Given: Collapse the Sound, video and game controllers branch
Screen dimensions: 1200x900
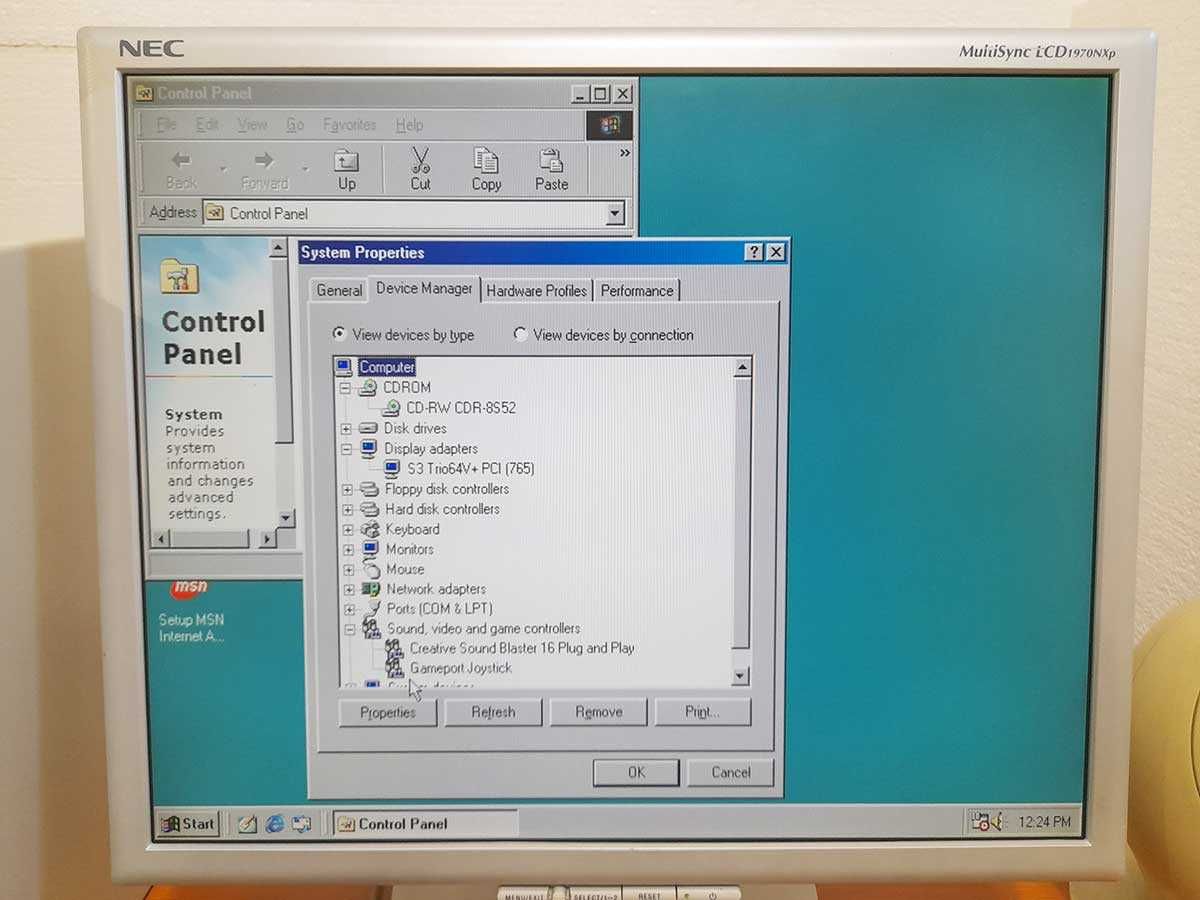Looking at the screenshot, I should click(x=350, y=629).
